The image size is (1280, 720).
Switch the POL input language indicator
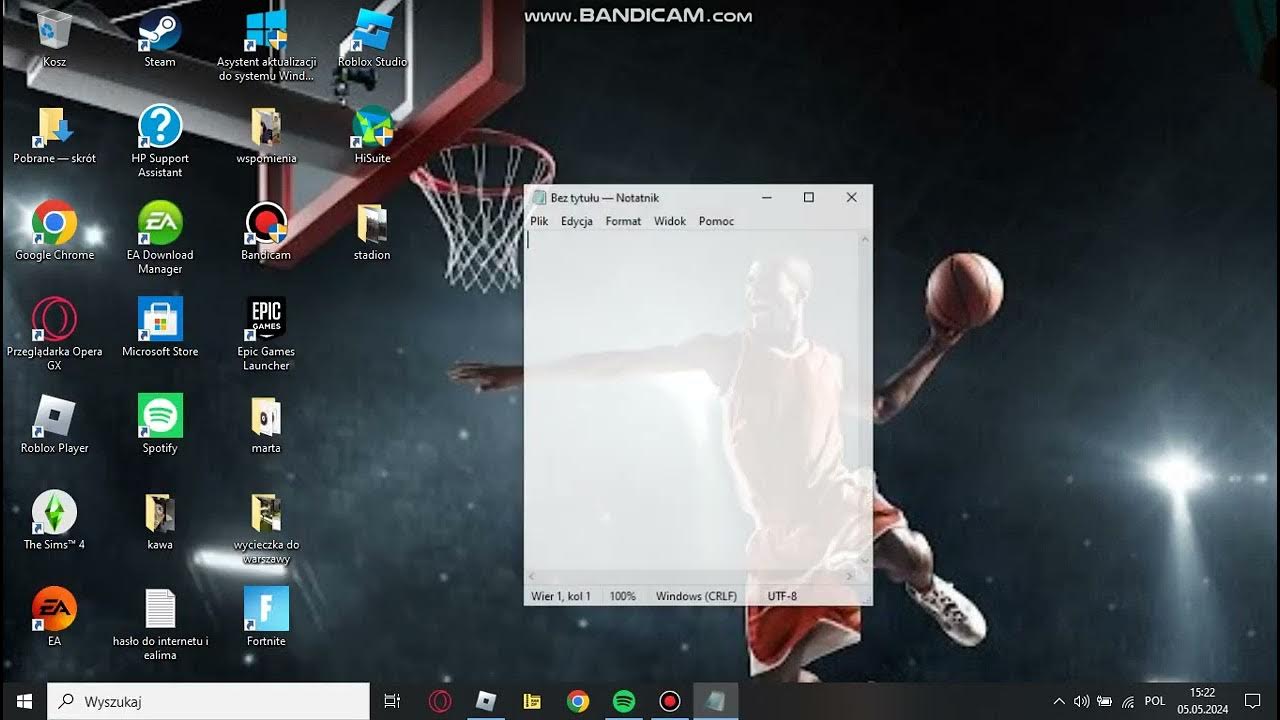point(1155,701)
